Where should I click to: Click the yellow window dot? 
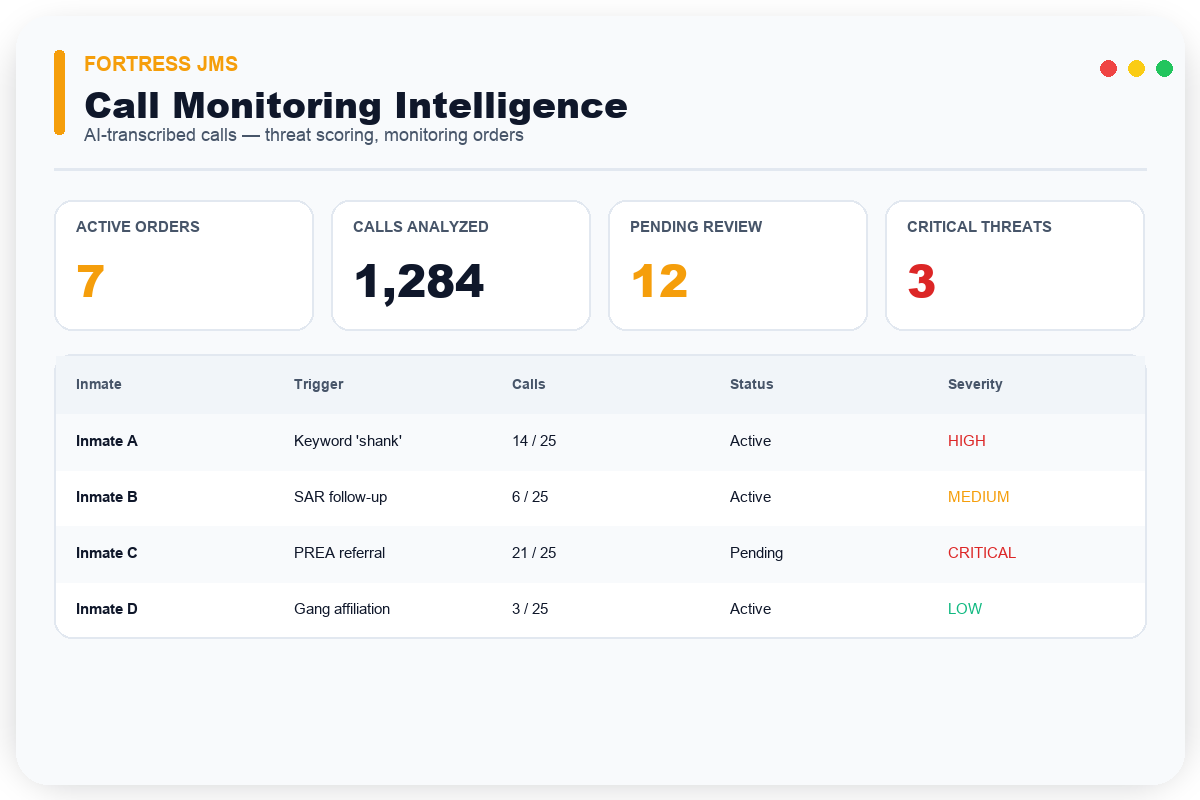click(x=1136, y=68)
